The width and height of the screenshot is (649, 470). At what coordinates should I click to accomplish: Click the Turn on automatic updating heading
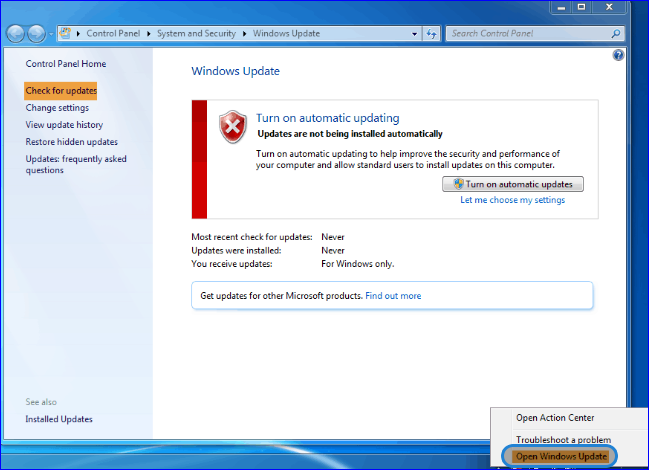point(327,118)
